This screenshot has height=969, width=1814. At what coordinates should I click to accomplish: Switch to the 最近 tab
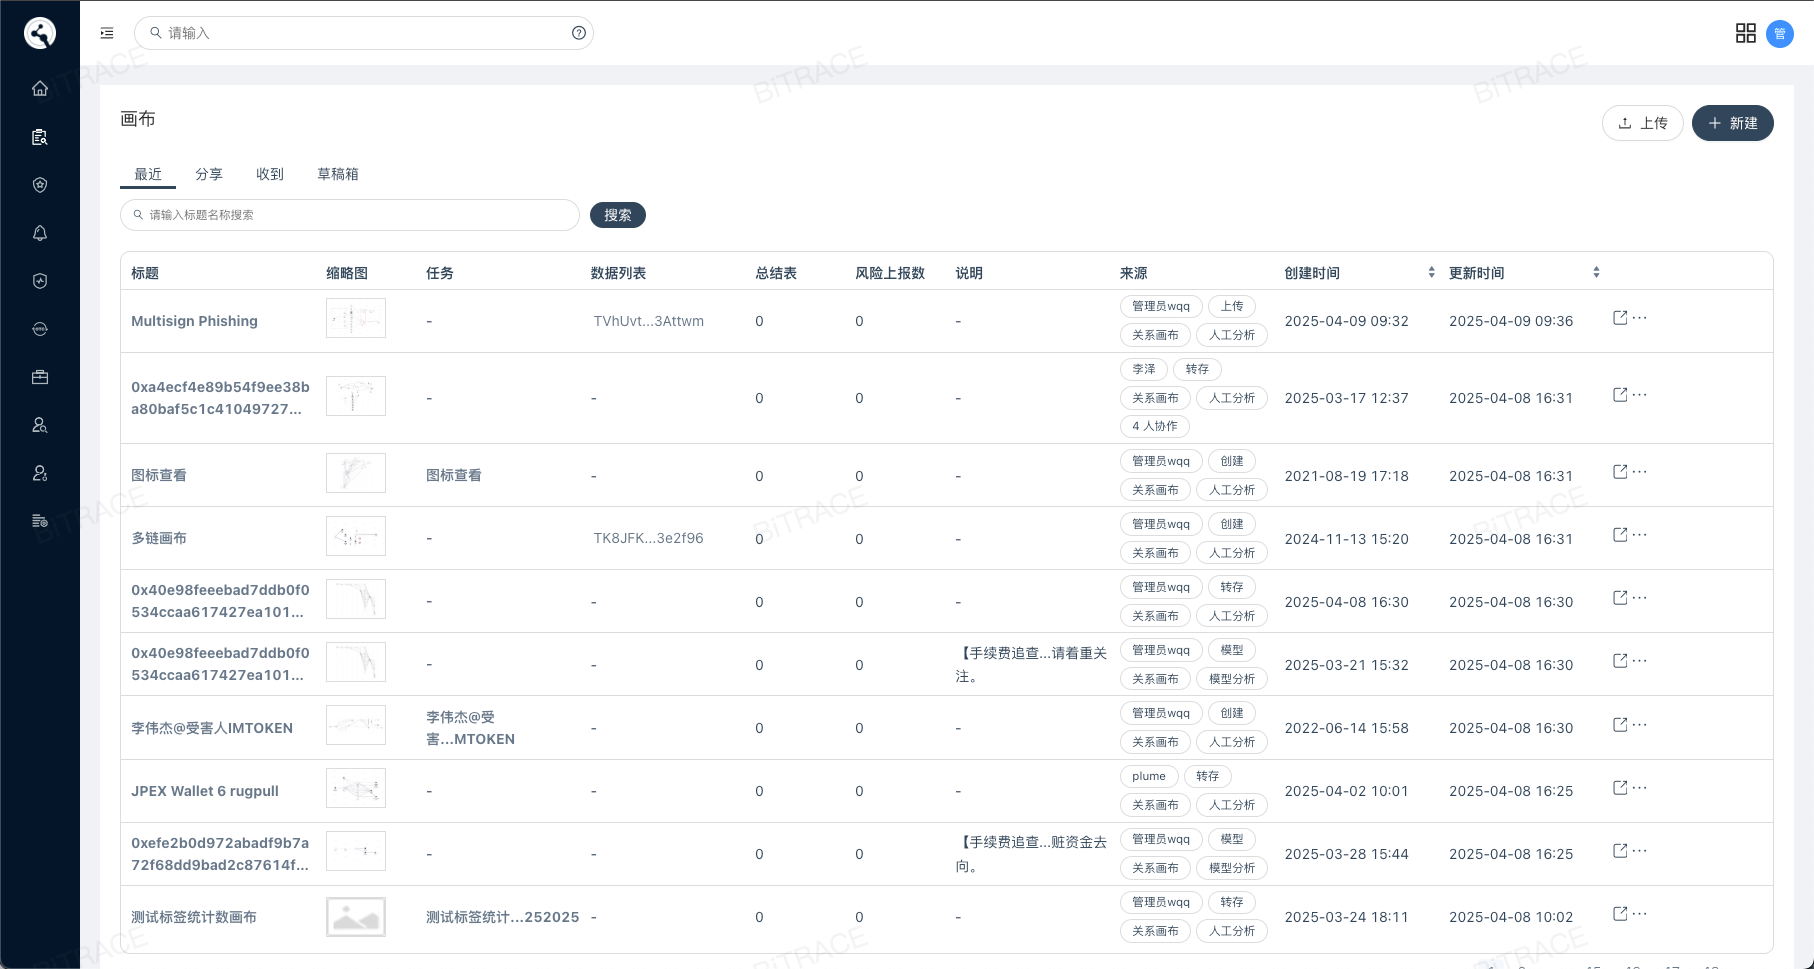(x=148, y=174)
